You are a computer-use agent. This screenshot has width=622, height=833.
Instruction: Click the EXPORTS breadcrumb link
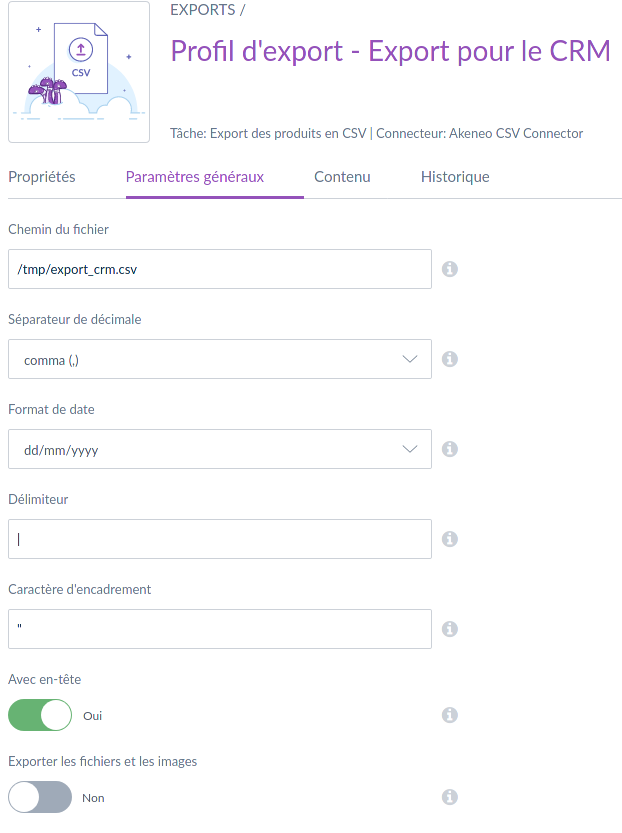click(x=203, y=10)
